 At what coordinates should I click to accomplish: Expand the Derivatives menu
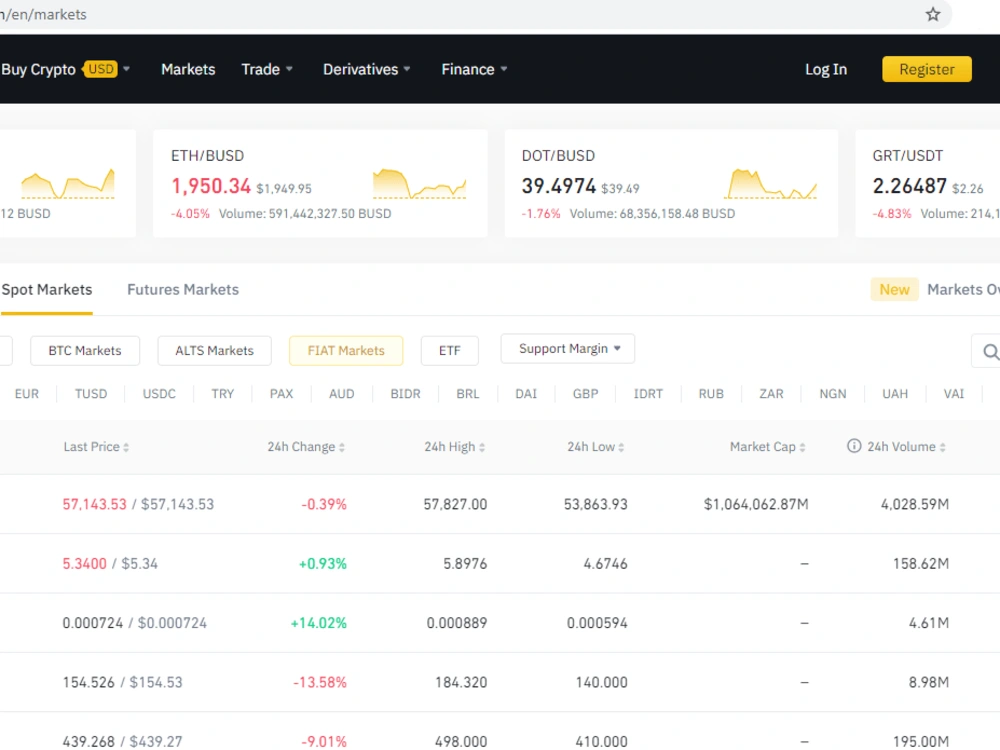click(367, 69)
